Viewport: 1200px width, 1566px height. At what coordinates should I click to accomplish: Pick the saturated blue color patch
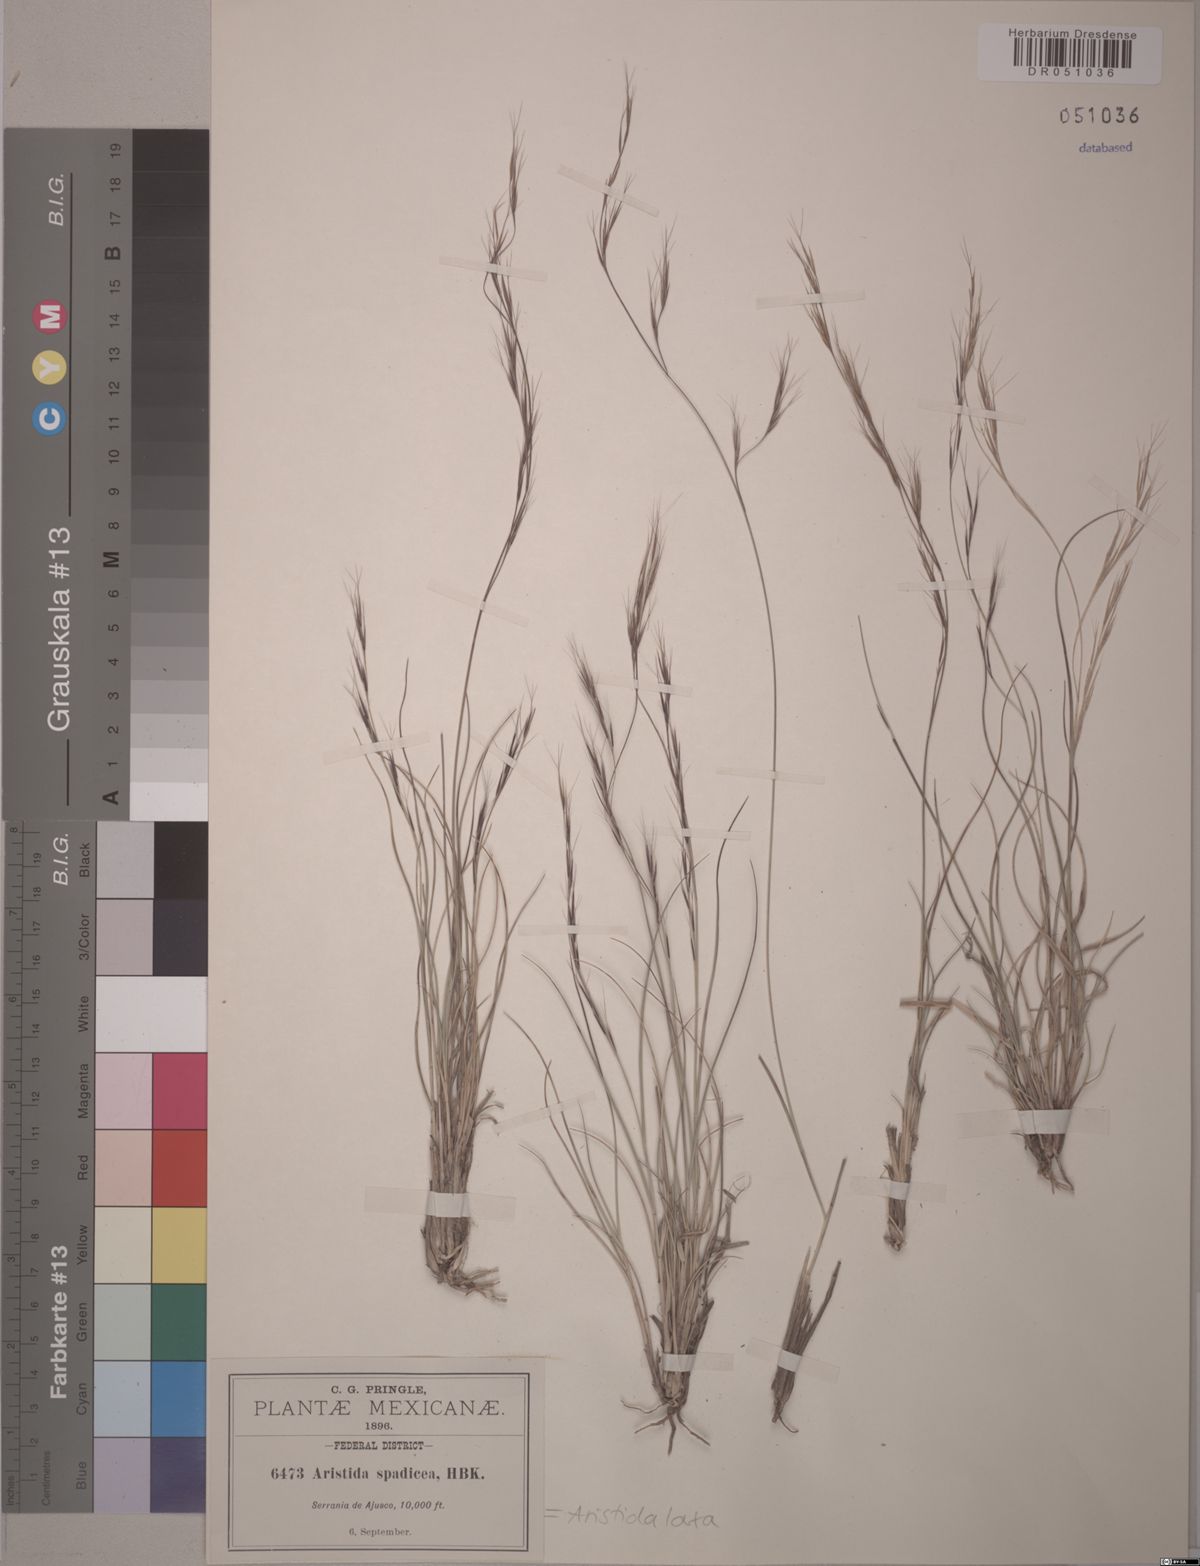(x=180, y=1475)
